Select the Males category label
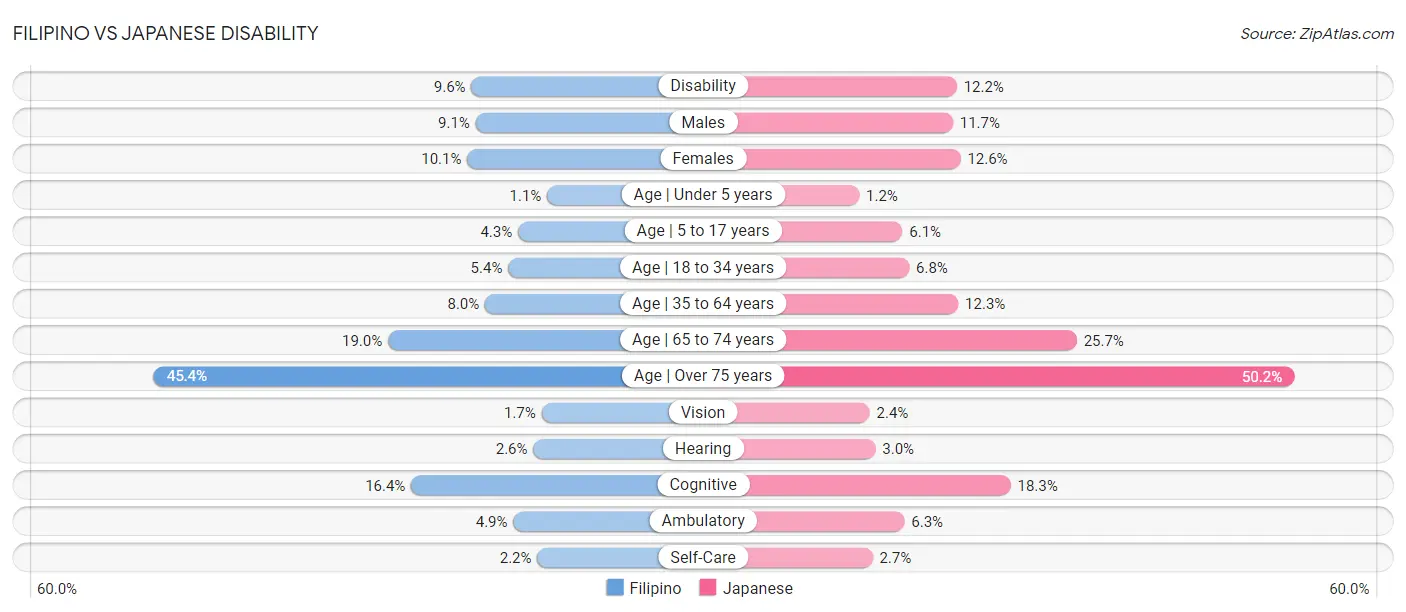1406x612 pixels. [703, 122]
